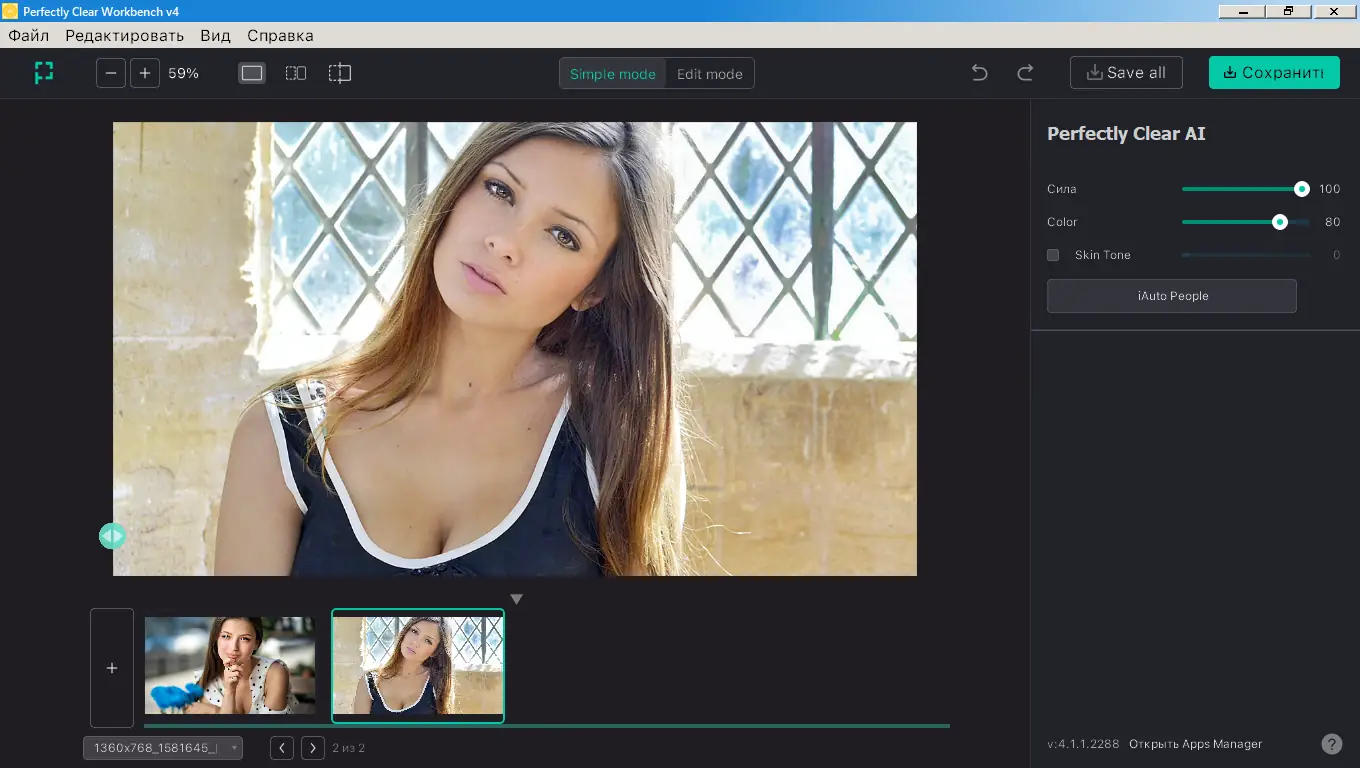Click the Save all button
Image resolution: width=1360 pixels, height=768 pixels.
coord(1126,73)
